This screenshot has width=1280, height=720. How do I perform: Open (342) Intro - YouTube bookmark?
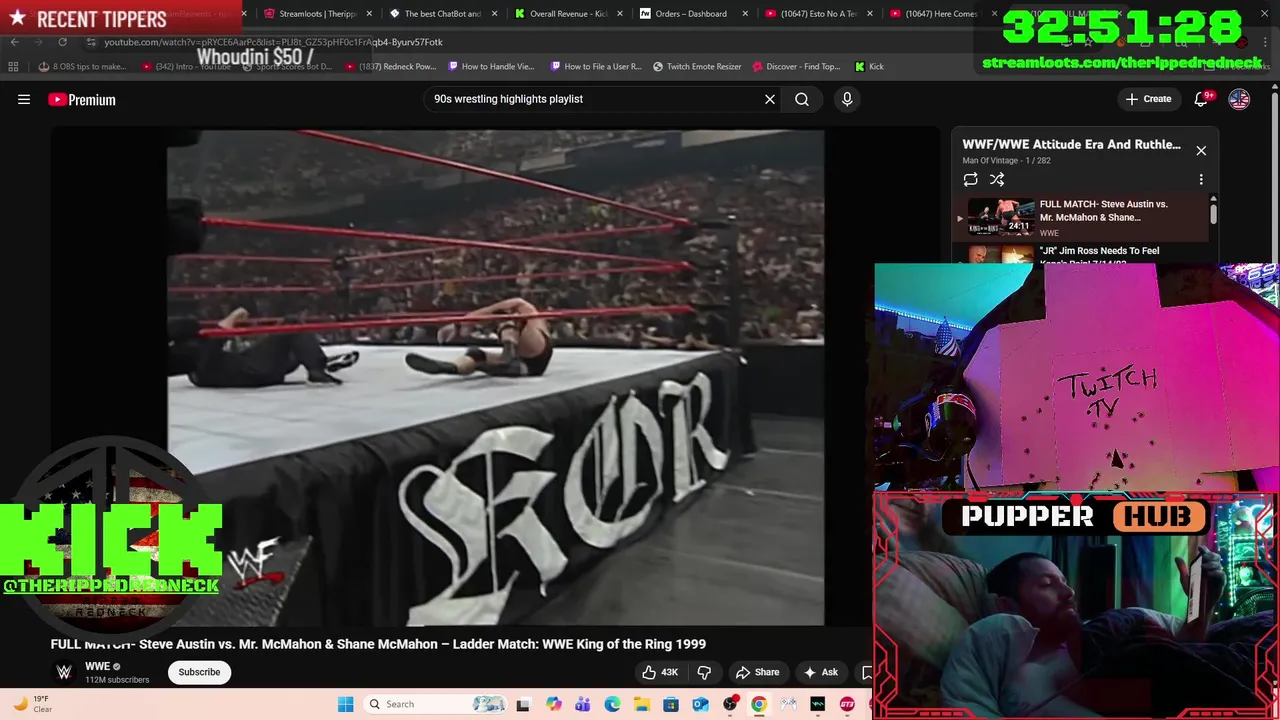click(x=186, y=66)
